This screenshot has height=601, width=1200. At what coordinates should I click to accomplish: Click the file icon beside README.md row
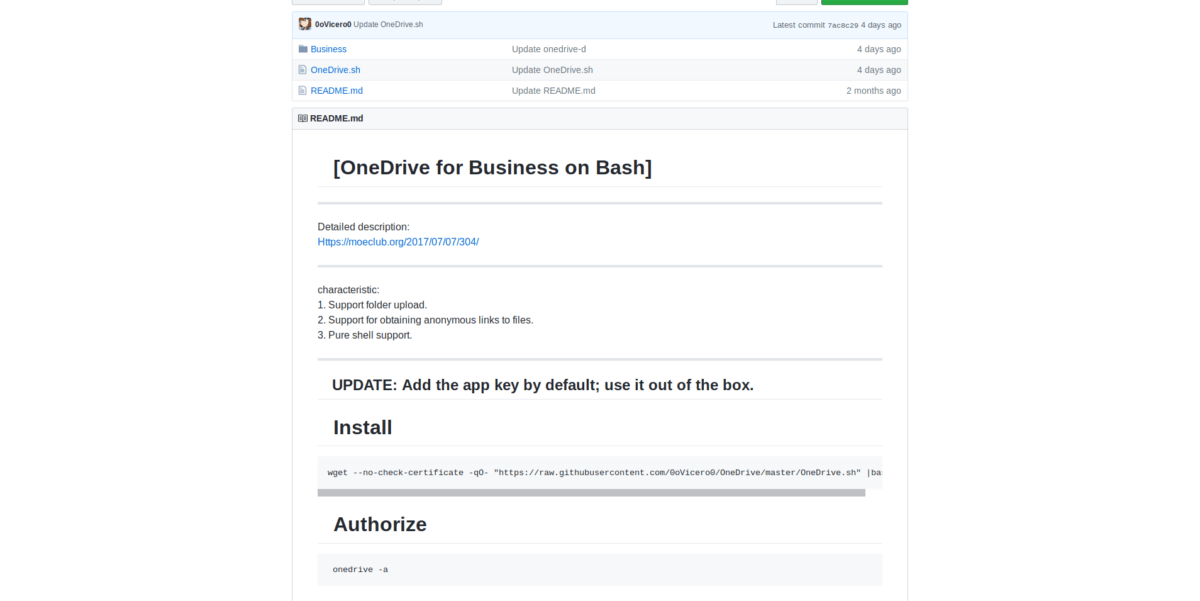302,91
